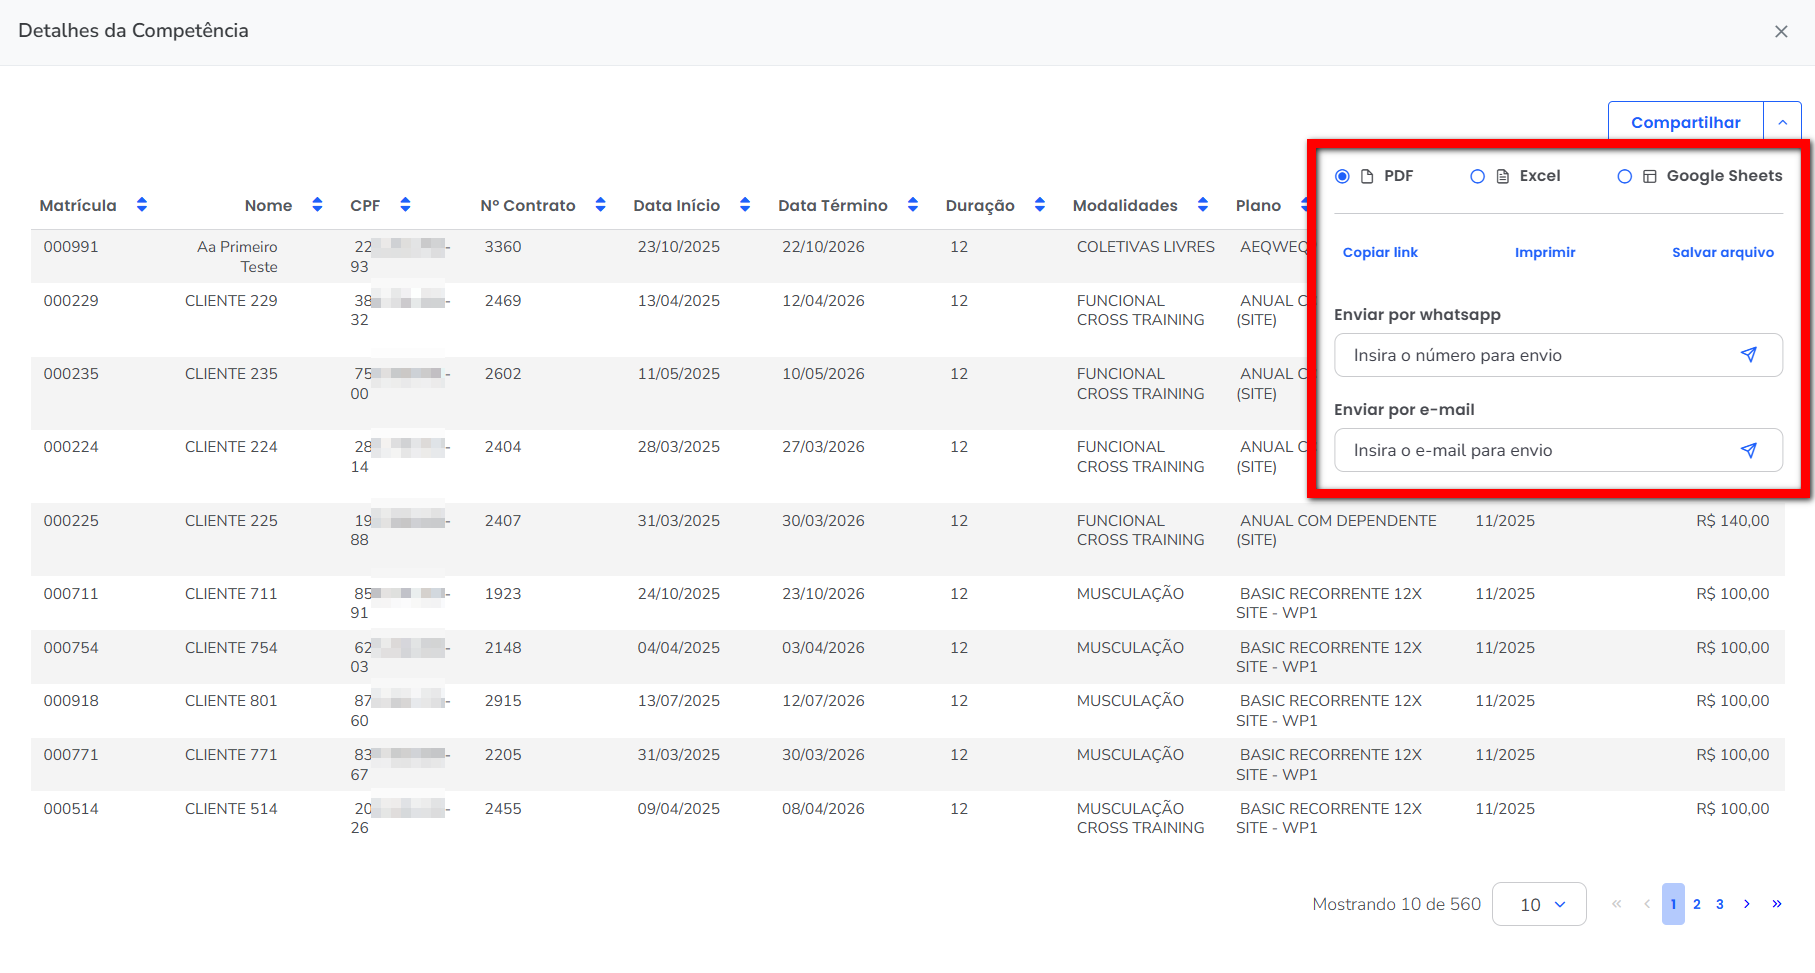
Task: Go to next page chevron in pagination
Action: point(1747,904)
